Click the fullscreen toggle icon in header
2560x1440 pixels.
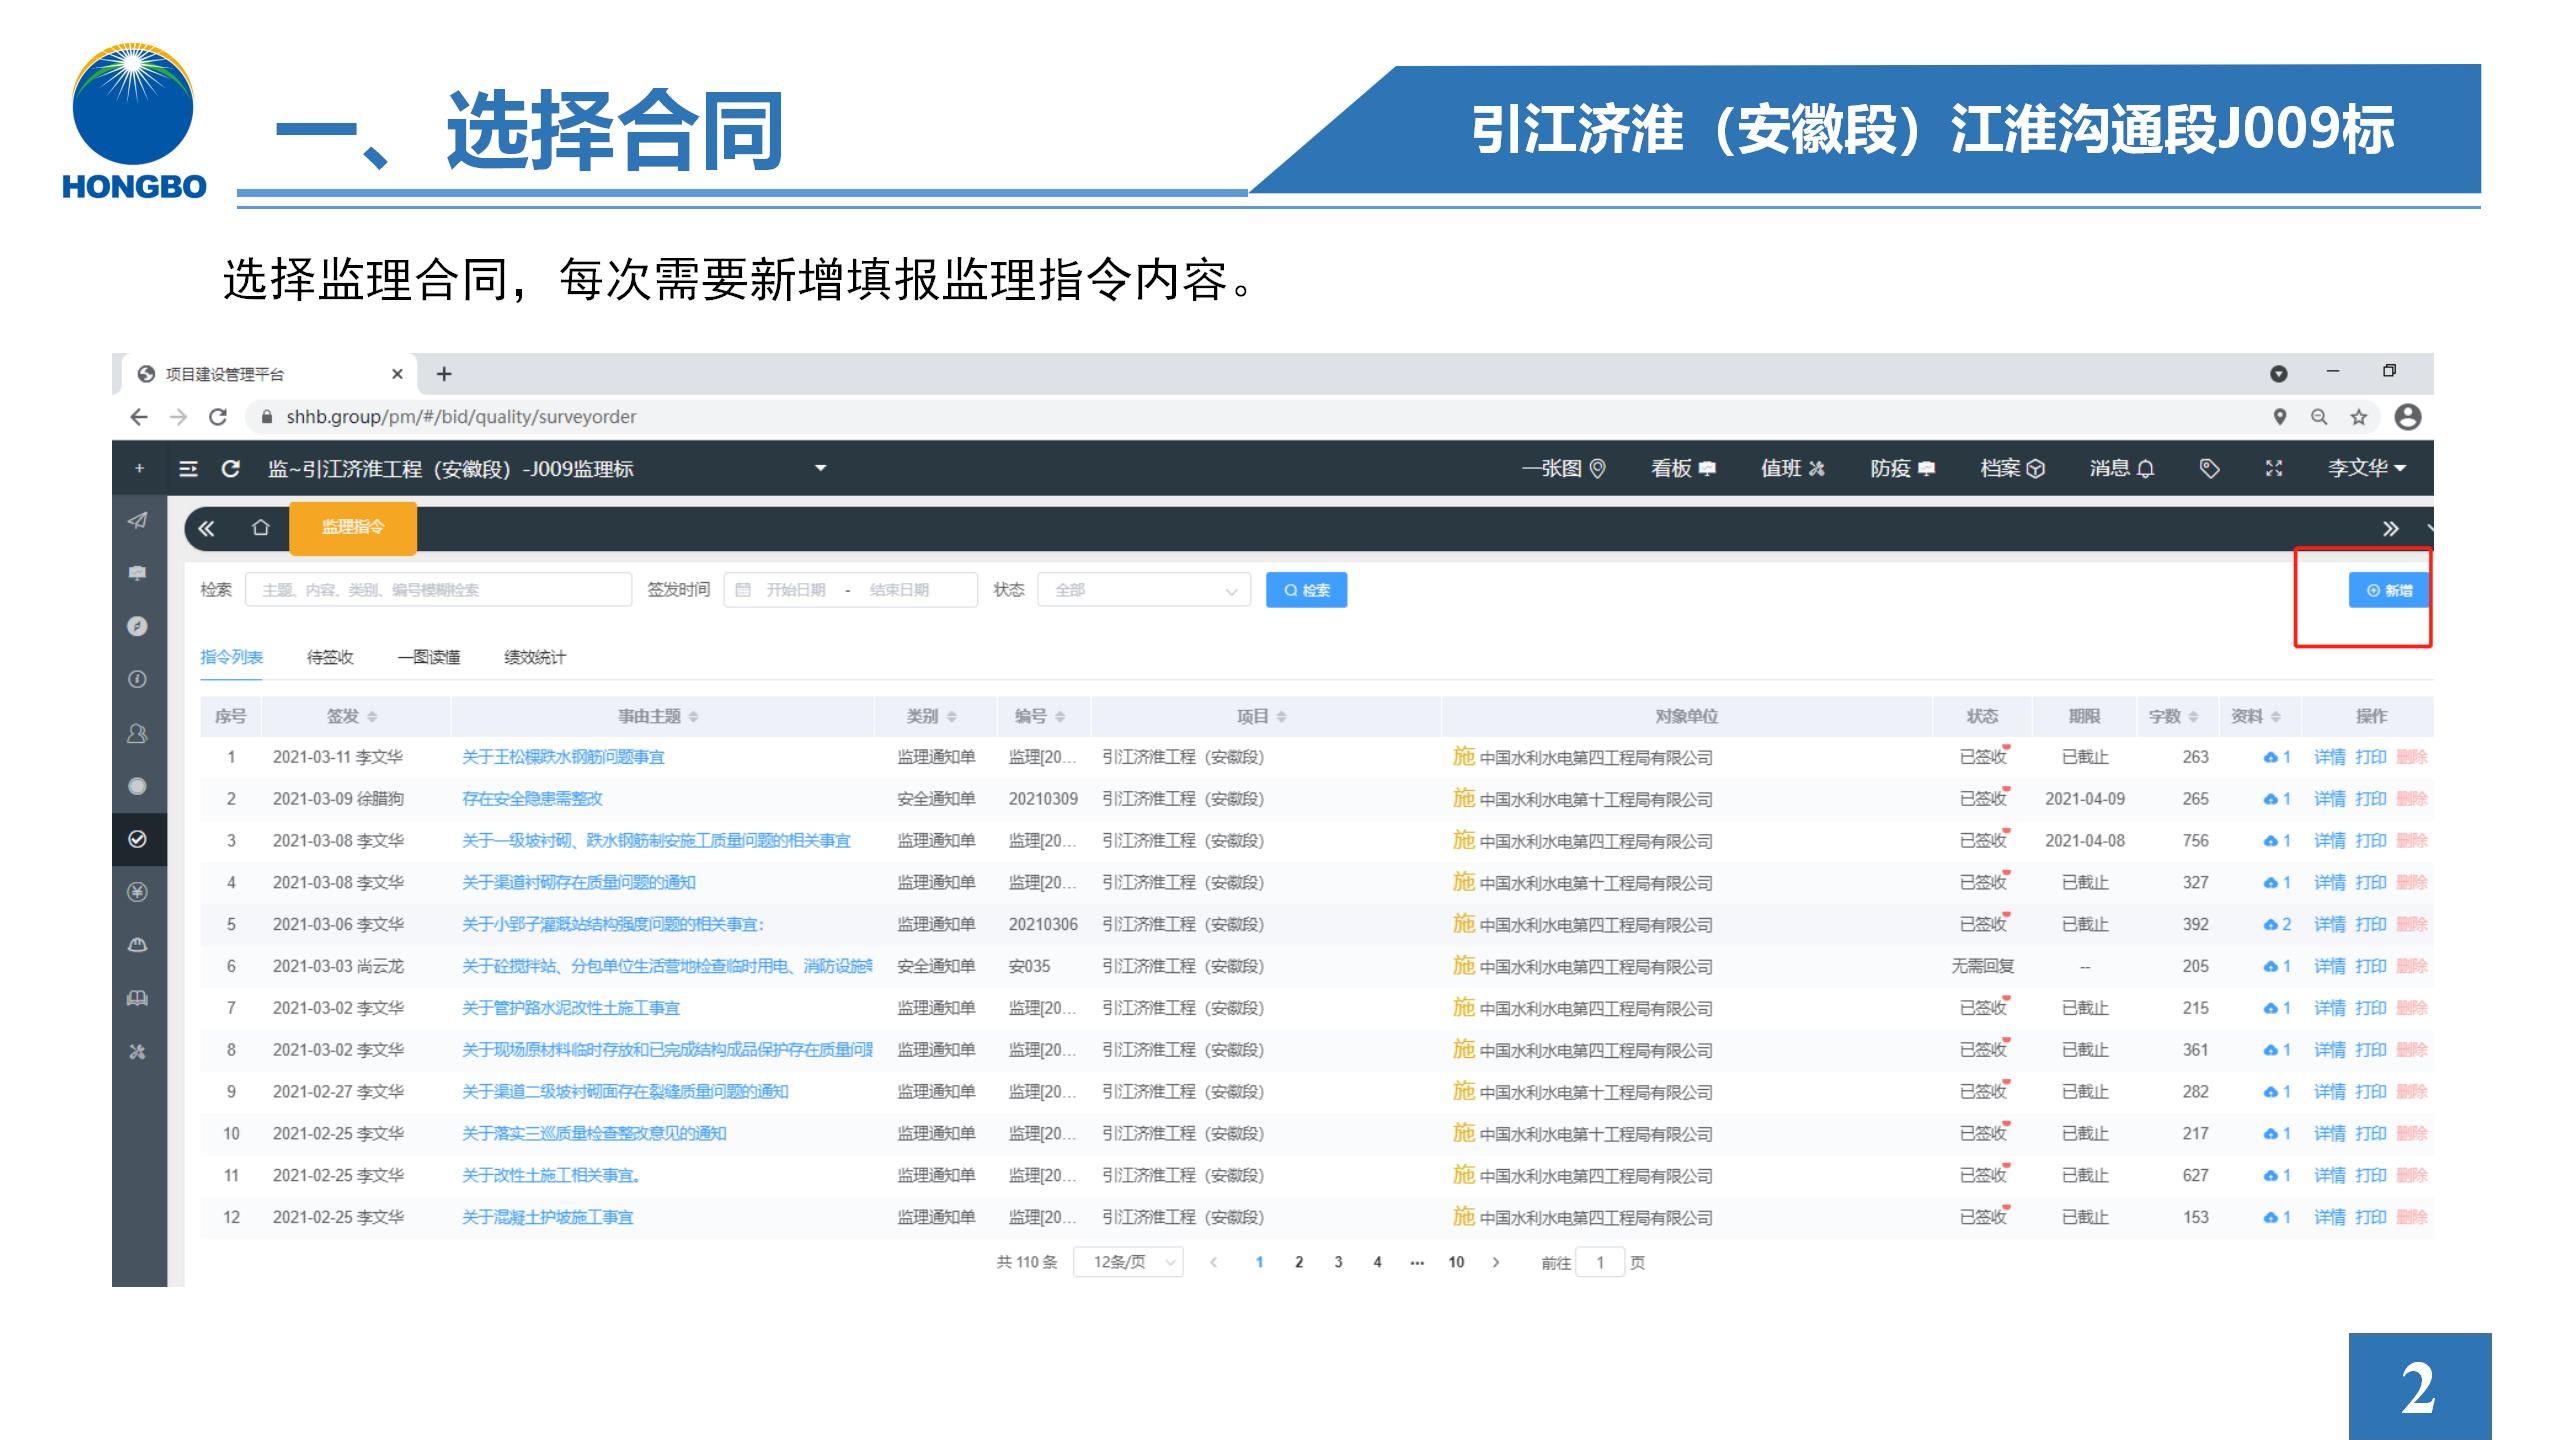(x=2273, y=468)
